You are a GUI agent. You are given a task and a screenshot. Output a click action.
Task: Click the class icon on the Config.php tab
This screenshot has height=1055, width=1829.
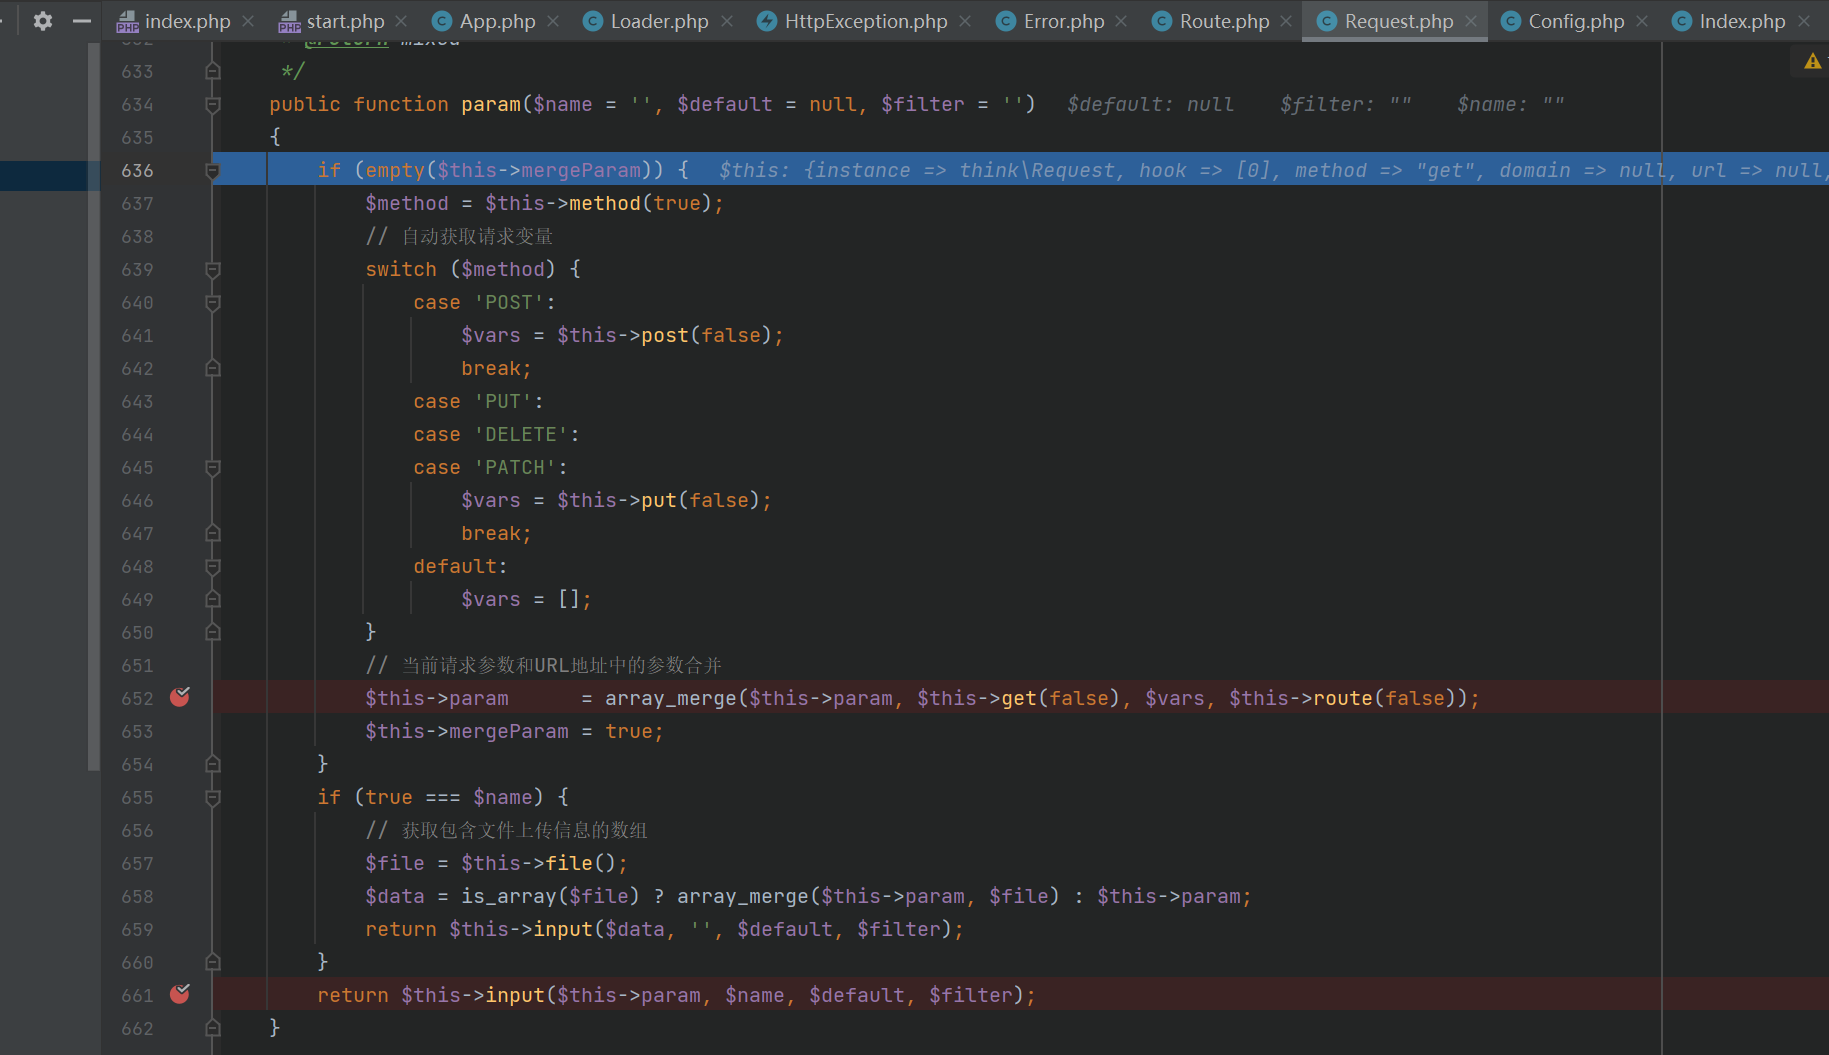point(1511,21)
